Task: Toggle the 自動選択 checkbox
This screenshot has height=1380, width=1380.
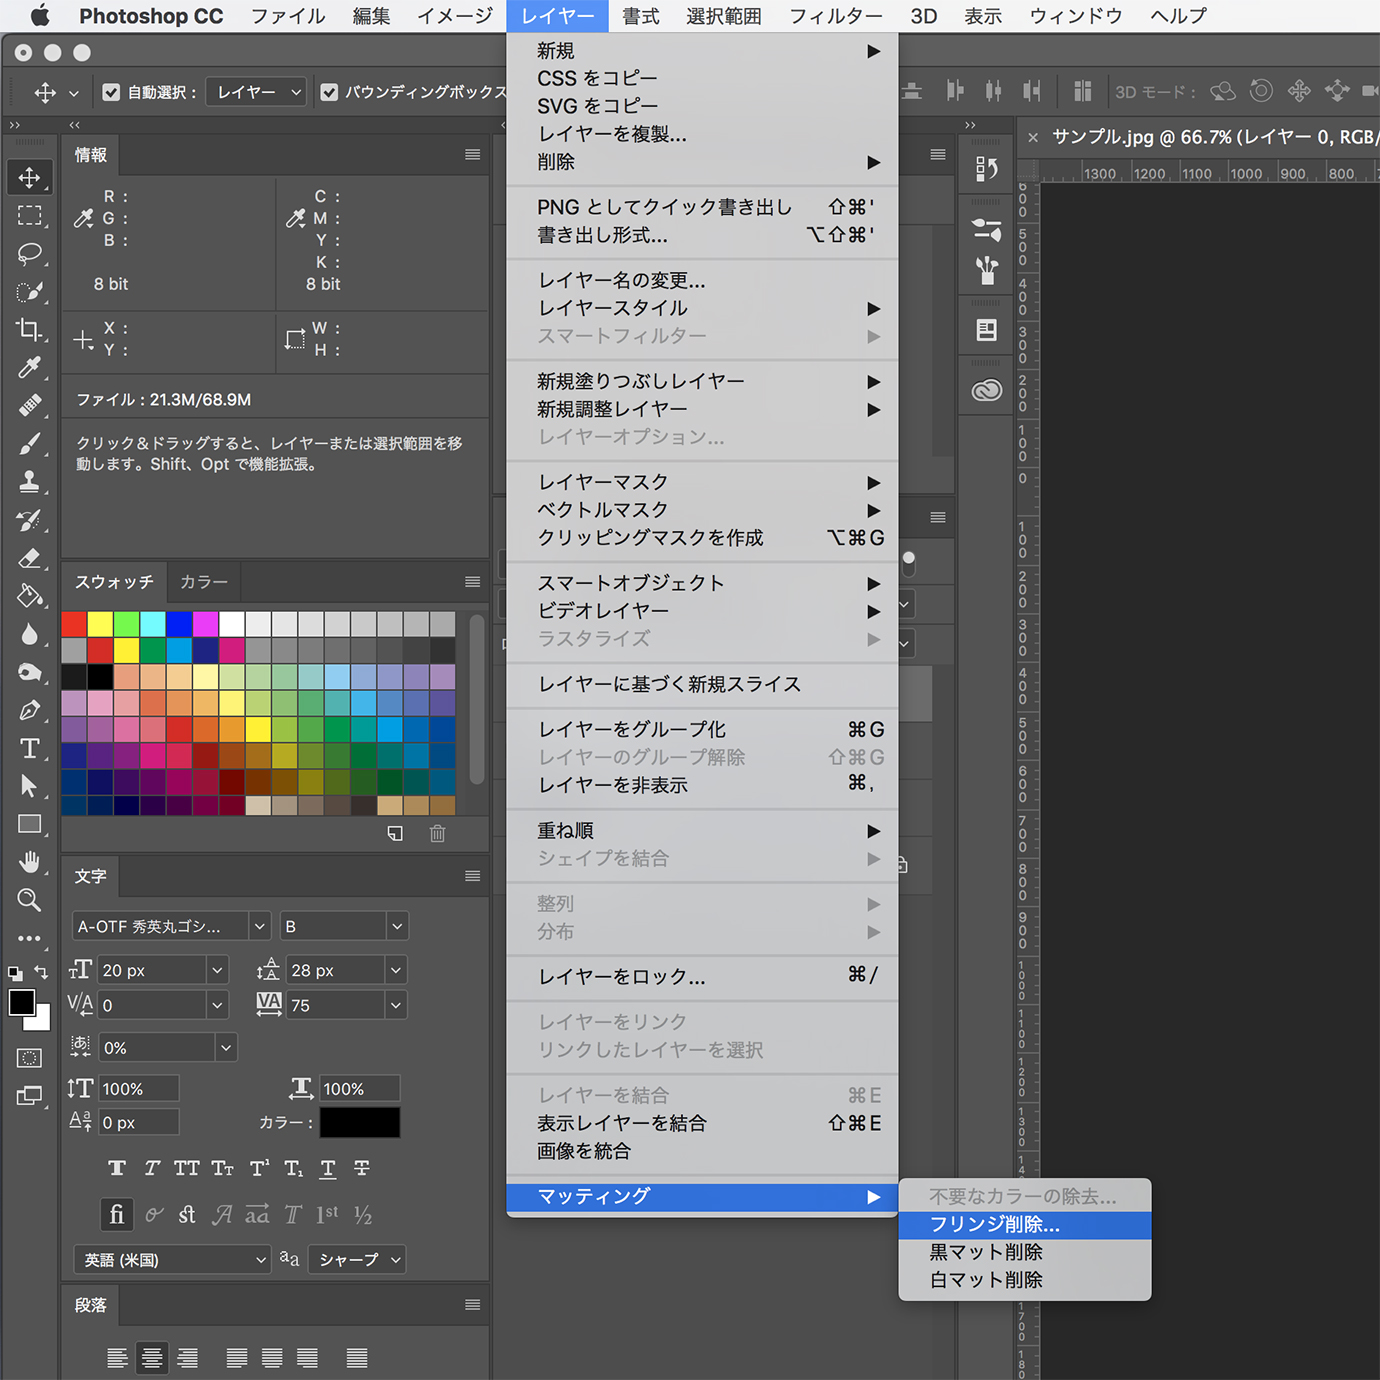Action: pos(111,92)
